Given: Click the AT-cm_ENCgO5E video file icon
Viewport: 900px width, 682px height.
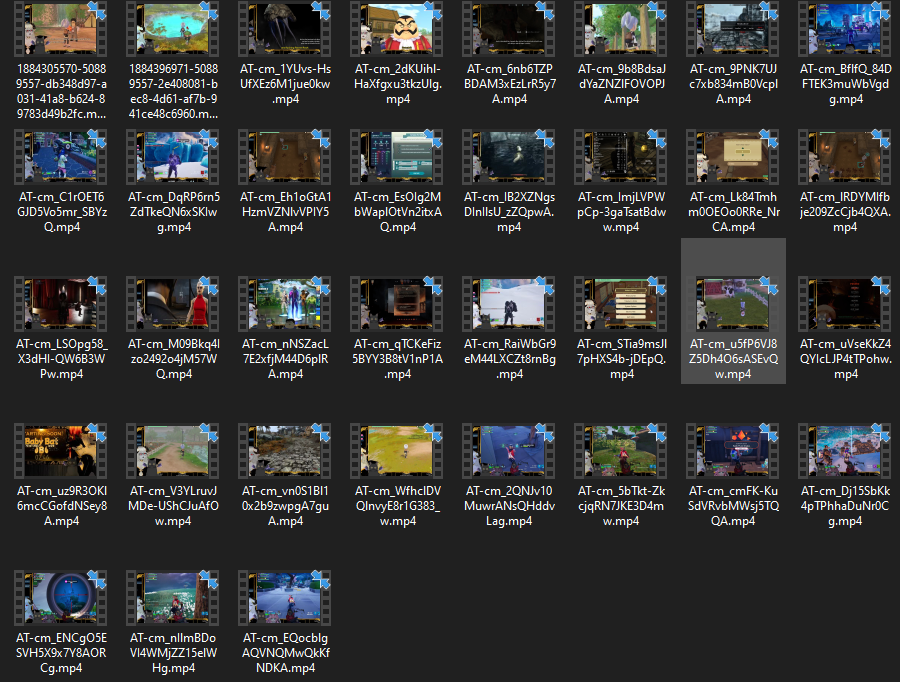Looking at the screenshot, I should (61, 600).
